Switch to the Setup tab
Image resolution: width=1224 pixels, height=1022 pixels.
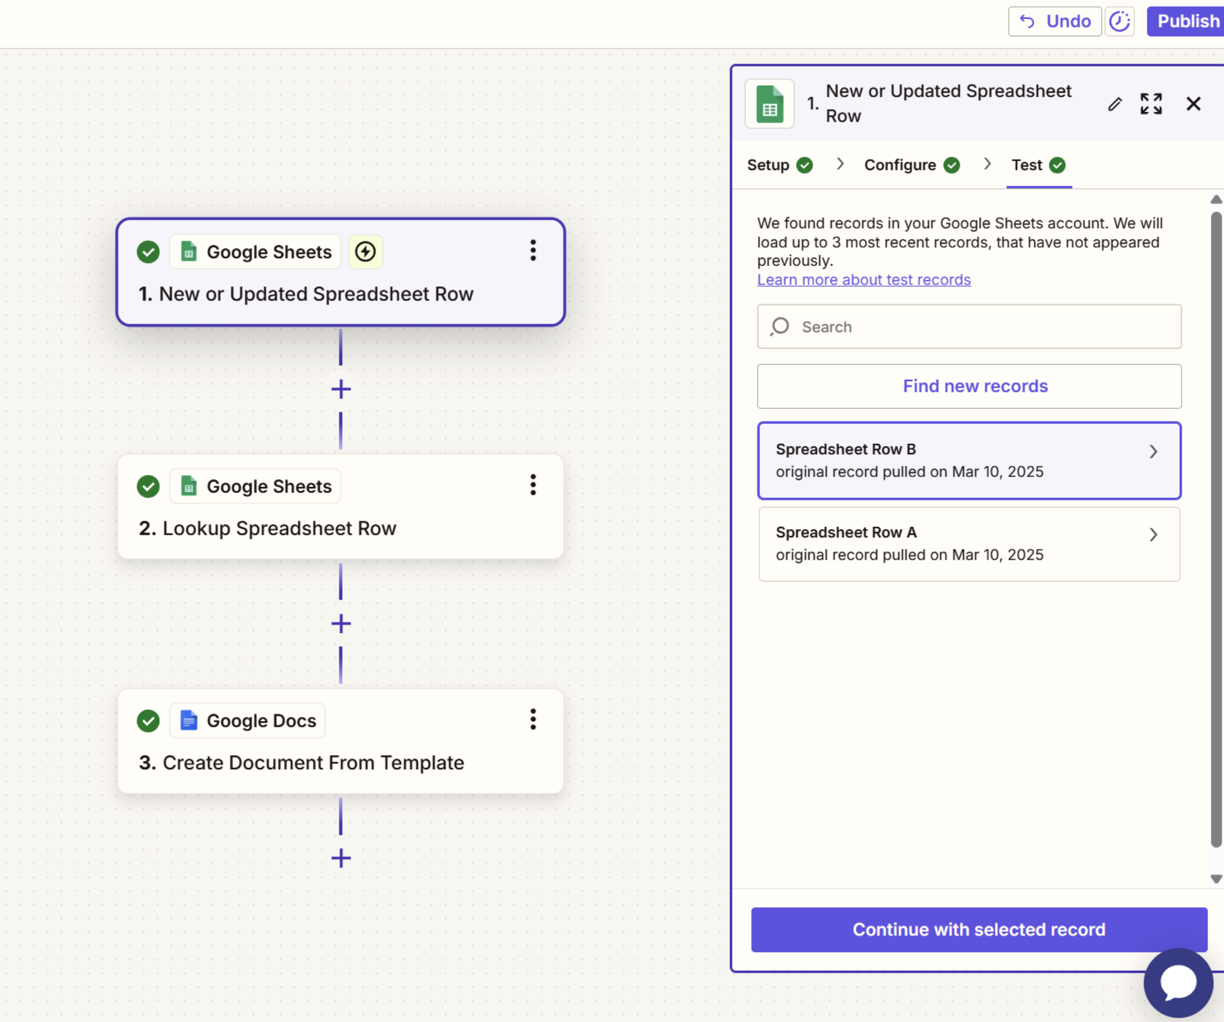pos(780,165)
